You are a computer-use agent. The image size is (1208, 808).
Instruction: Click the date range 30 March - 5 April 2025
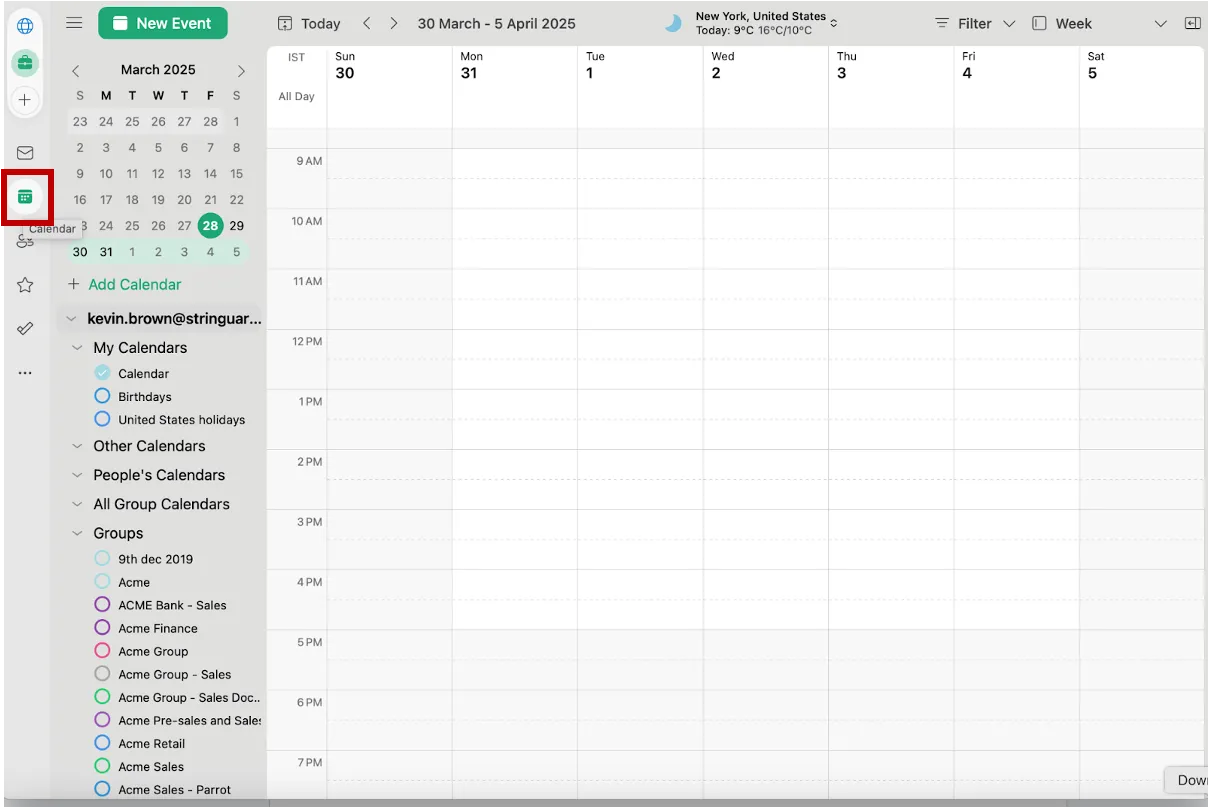496,23
